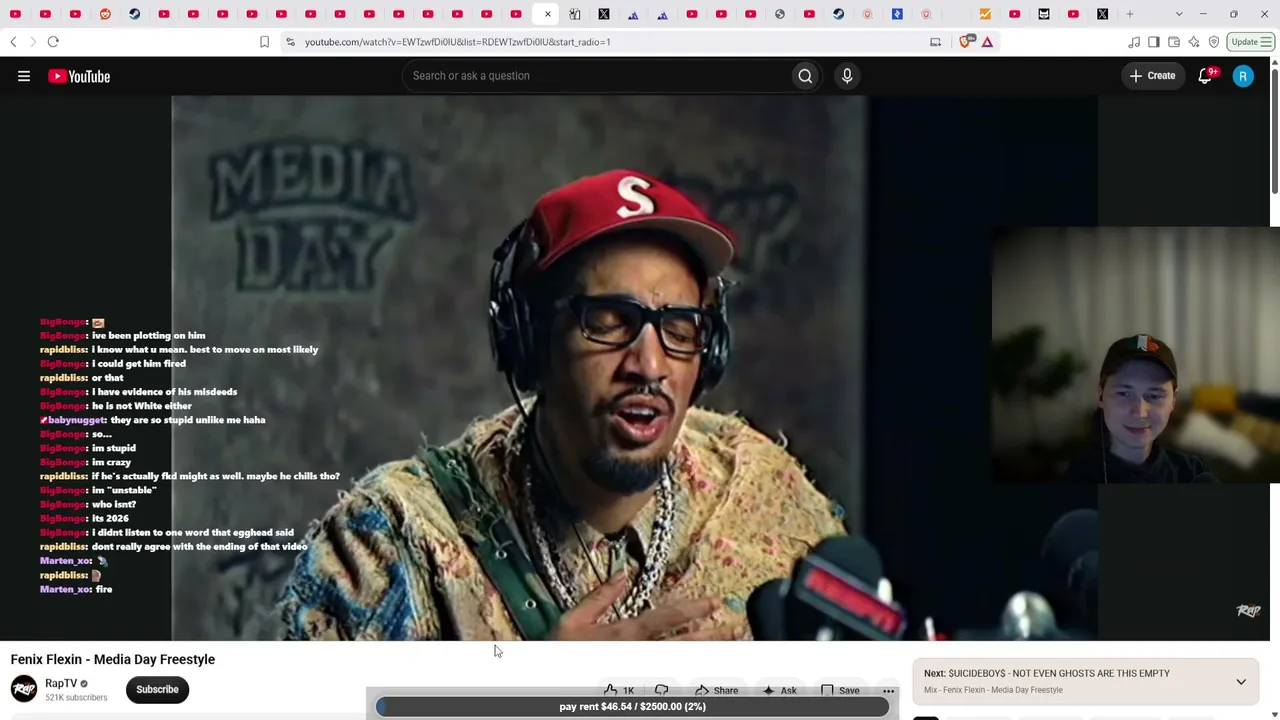Viewport: 1280px width, 720px height.
Task: Close the active YouTube tab
Action: [547, 14]
